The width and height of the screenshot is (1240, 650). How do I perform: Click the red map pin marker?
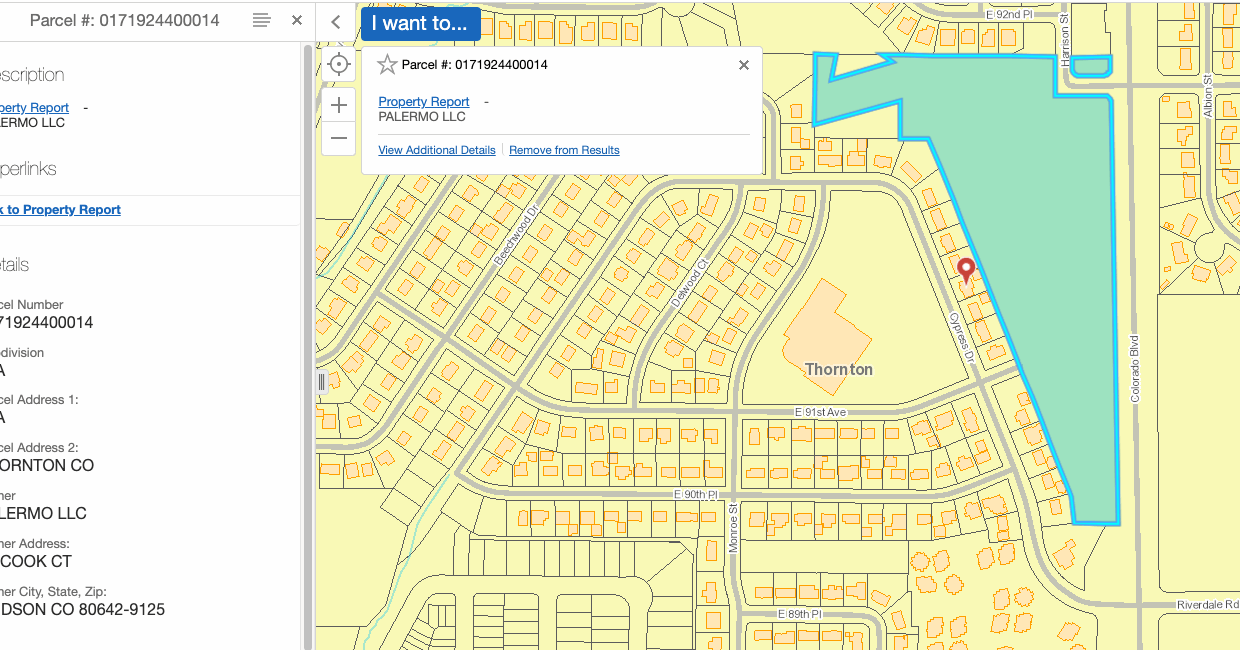966,270
